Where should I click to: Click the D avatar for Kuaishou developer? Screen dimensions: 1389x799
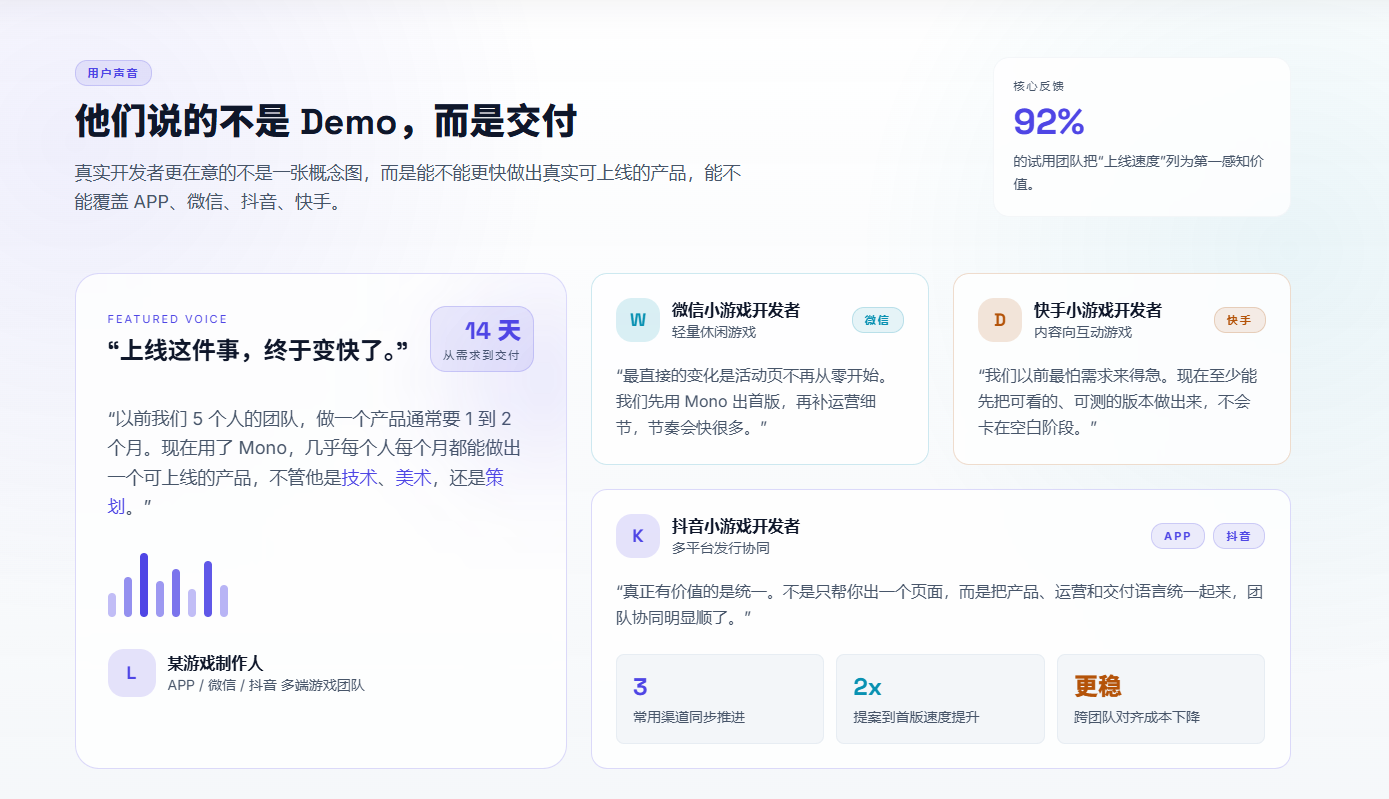click(x=1000, y=320)
